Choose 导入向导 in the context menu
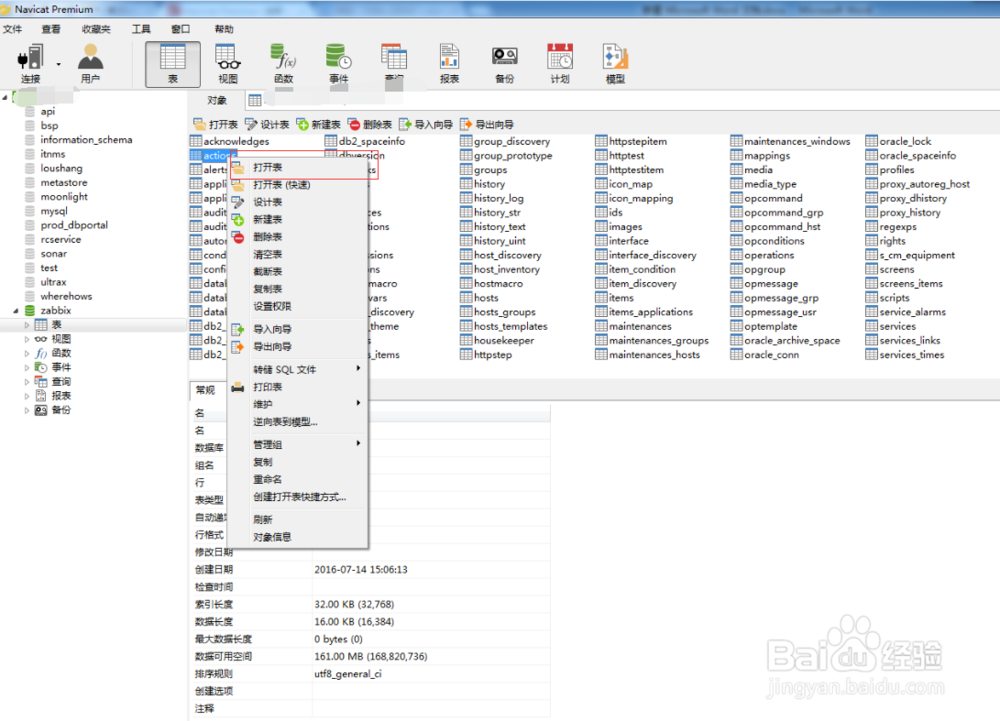1000x721 pixels. (298, 330)
